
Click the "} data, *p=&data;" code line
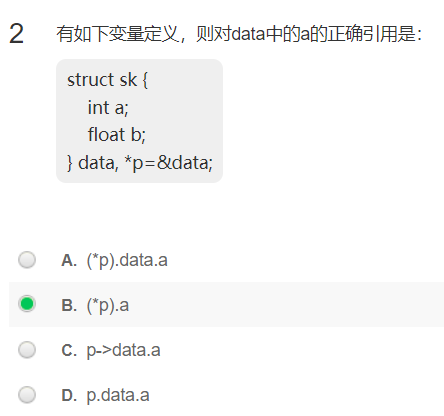point(140,163)
